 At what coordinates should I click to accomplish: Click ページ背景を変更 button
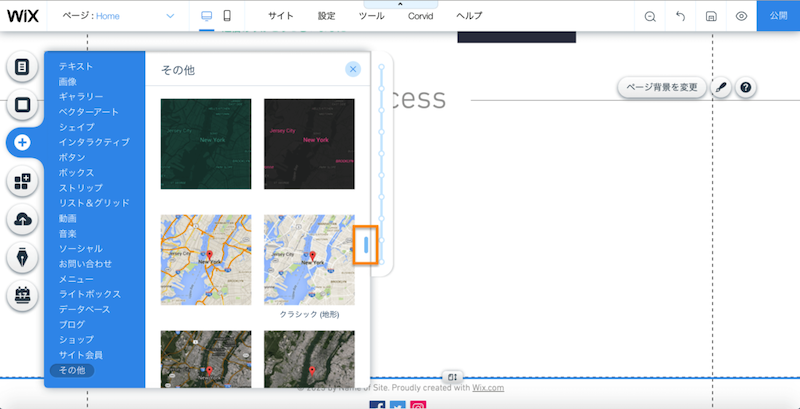click(x=662, y=87)
